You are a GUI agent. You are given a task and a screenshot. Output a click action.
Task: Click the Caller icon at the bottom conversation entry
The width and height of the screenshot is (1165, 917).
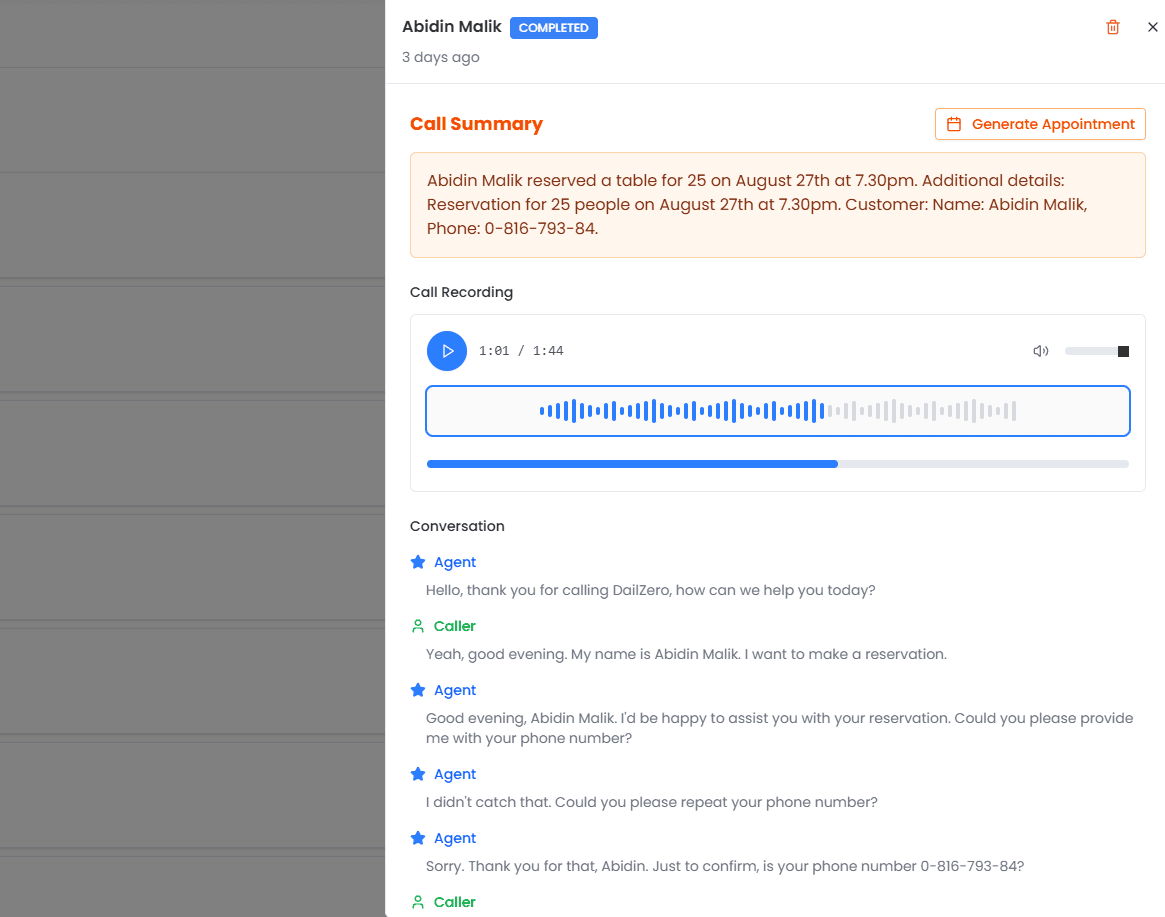coord(419,901)
